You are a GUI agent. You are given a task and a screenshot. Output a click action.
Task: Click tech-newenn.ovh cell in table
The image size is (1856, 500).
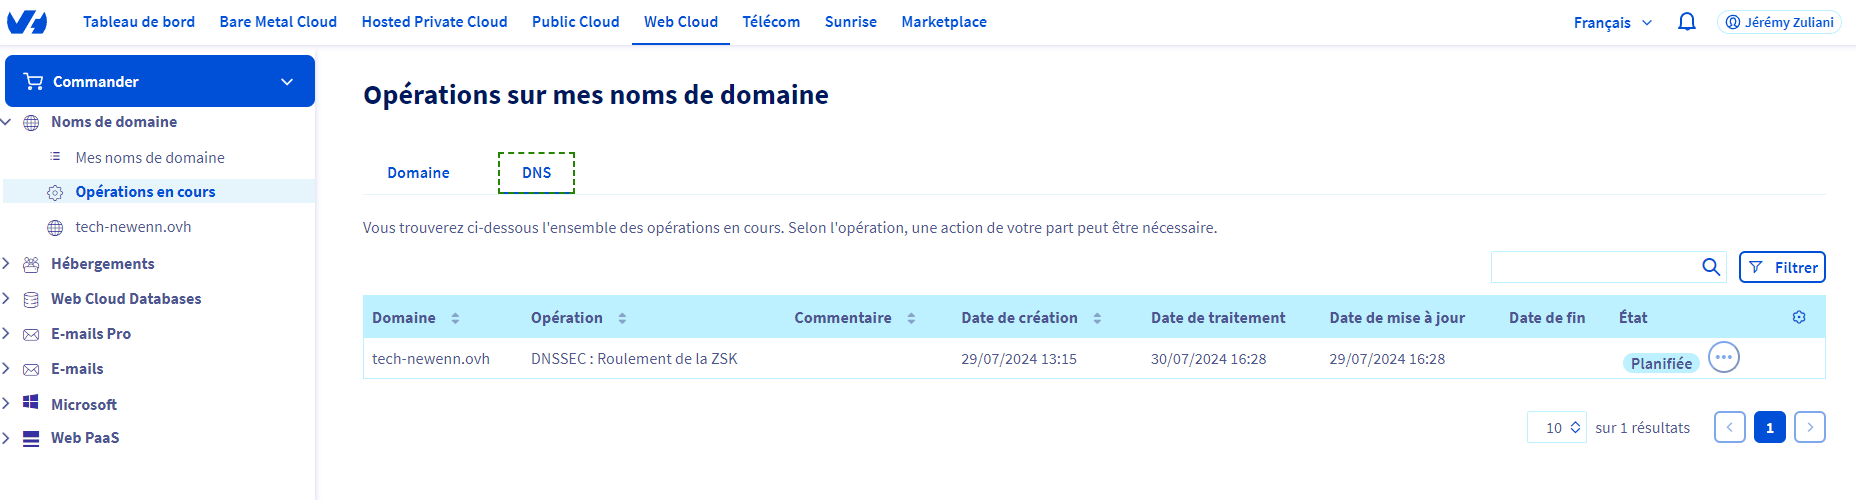pos(431,359)
